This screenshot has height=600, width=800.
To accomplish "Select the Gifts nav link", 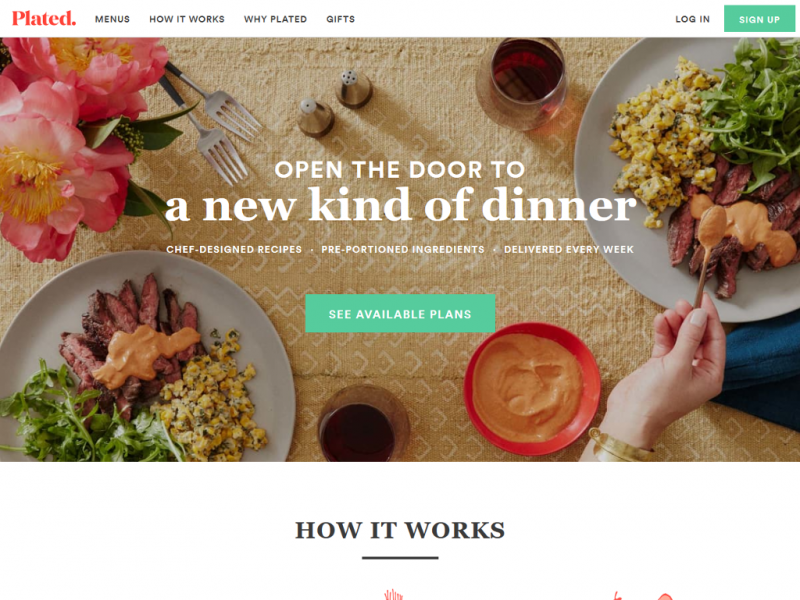I will tap(340, 19).
